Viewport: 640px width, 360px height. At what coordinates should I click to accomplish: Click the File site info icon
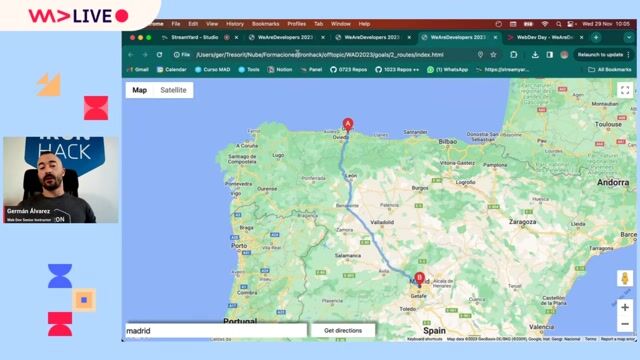(x=182, y=55)
